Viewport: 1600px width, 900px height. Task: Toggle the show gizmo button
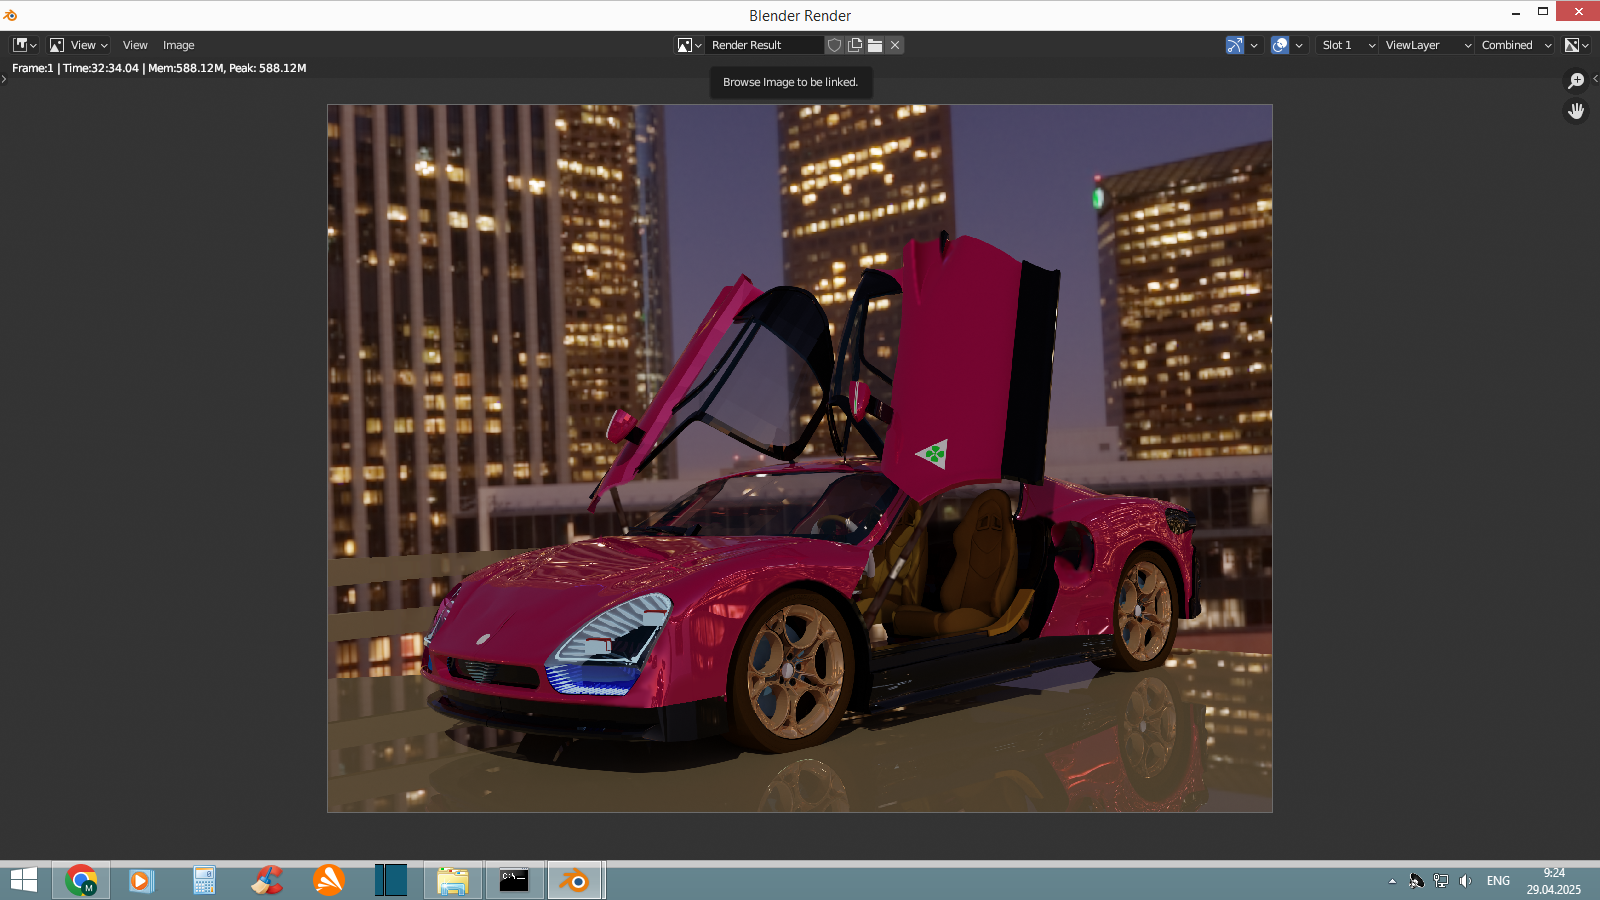1235,45
